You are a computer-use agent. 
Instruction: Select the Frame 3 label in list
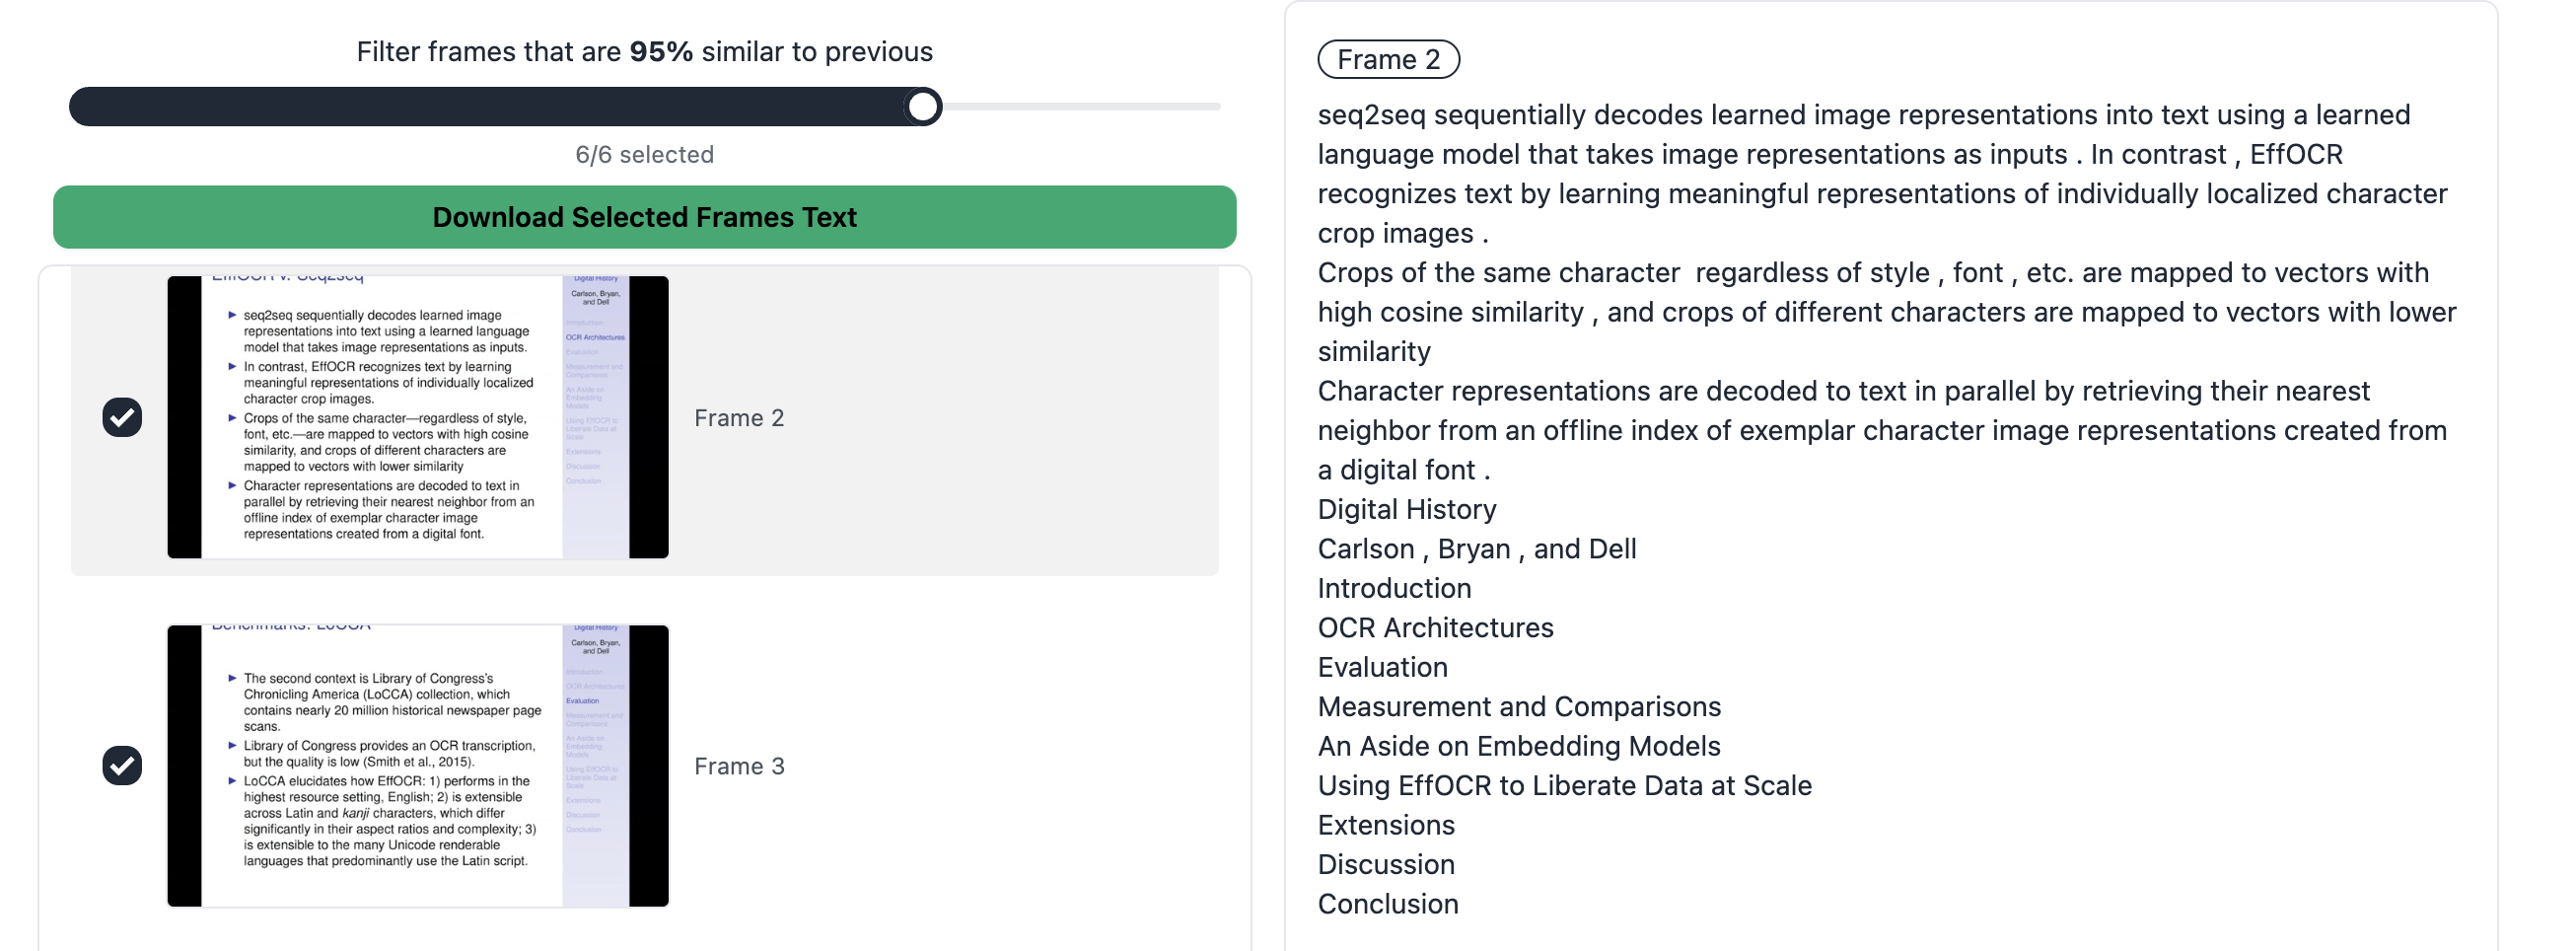coord(739,766)
